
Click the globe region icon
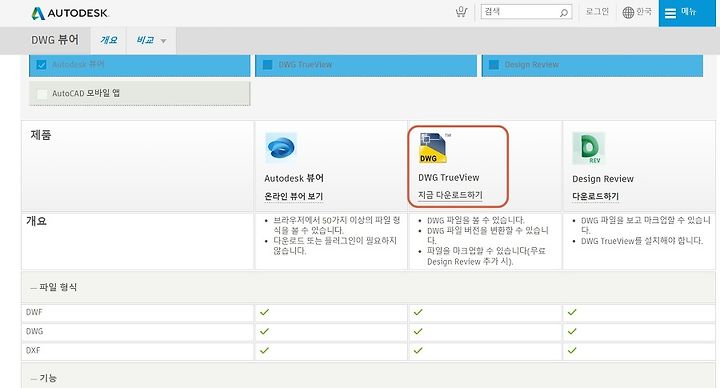click(x=628, y=12)
